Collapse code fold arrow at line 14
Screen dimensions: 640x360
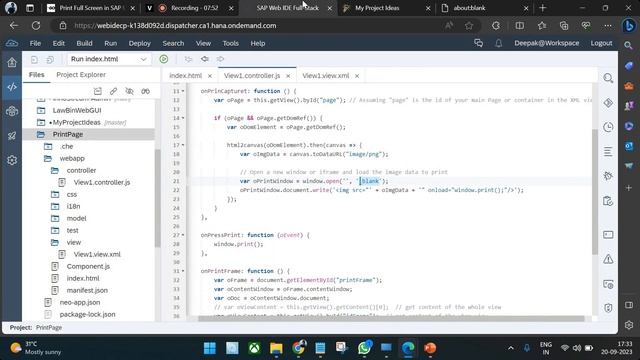183,118
